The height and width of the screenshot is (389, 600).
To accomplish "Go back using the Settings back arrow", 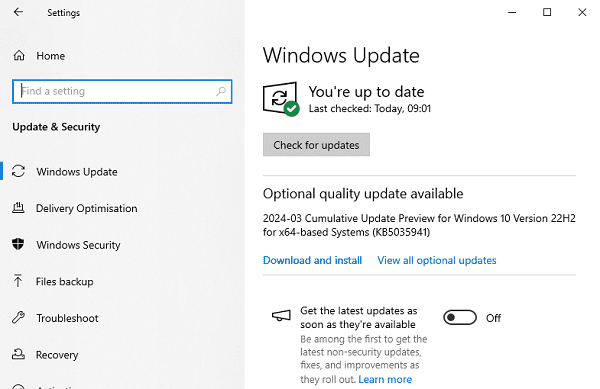I will 18,12.
